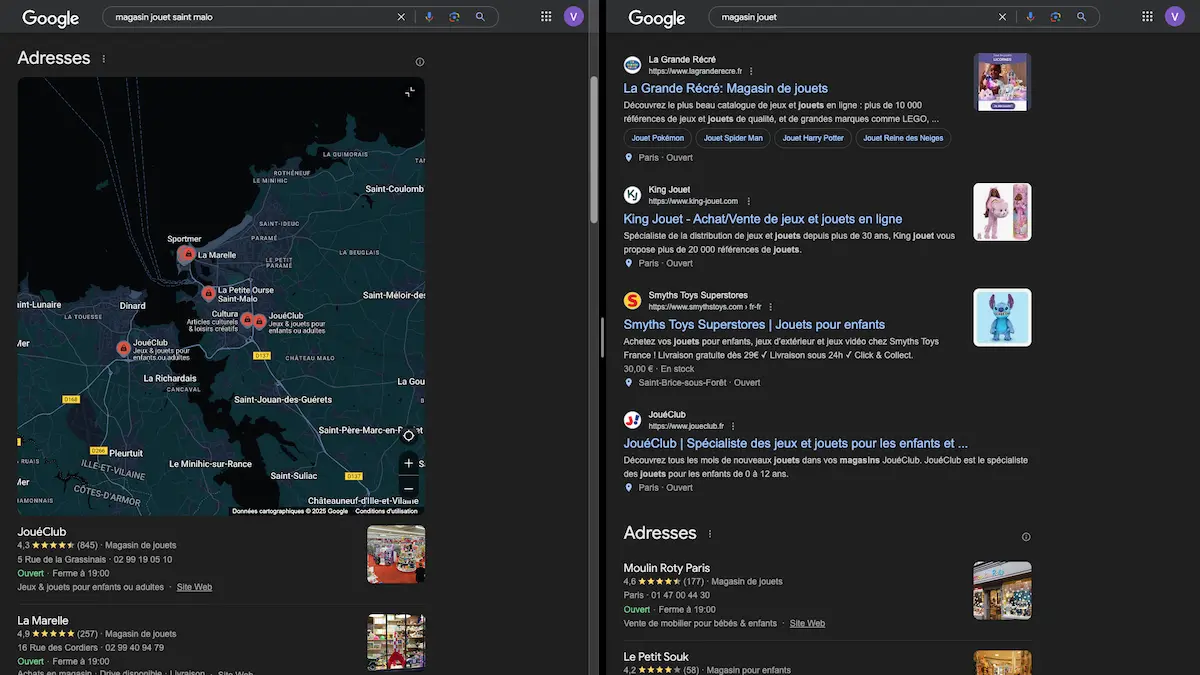The width and height of the screenshot is (1200, 675).
Task: Open Site Web link for Moulin Roty Paris
Action: (807, 623)
